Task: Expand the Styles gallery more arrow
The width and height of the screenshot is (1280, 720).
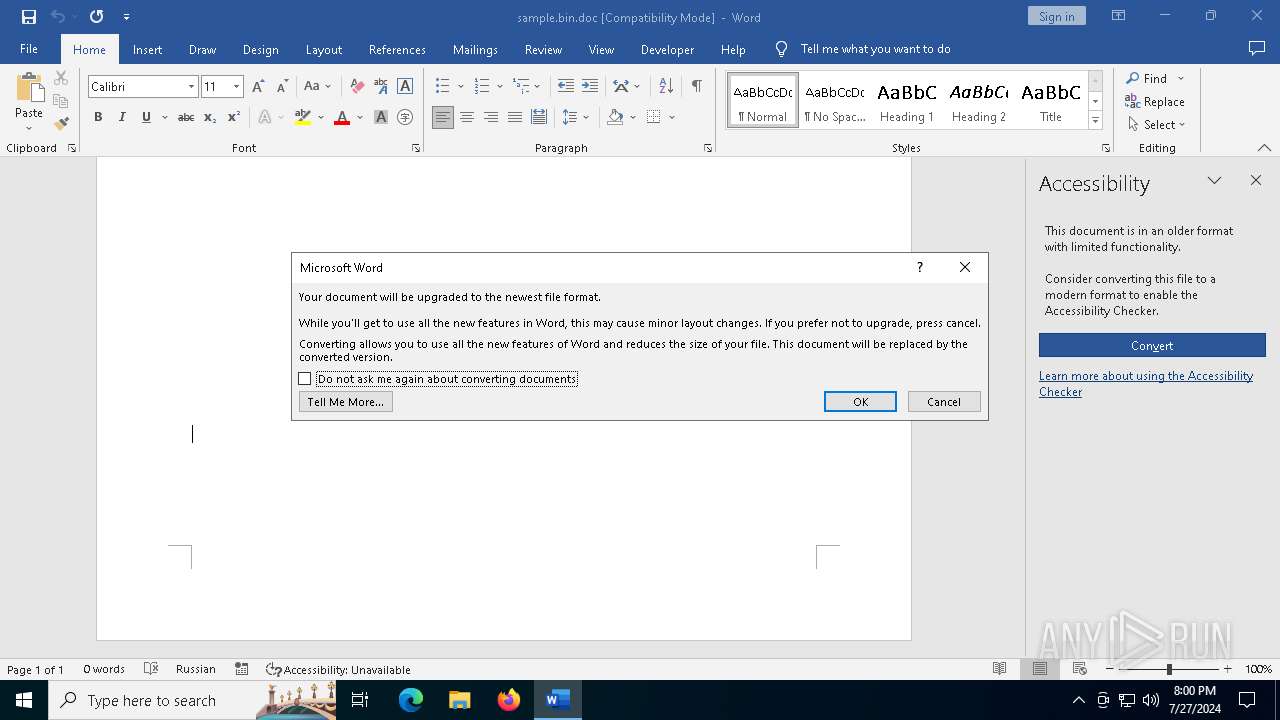Action: (x=1095, y=121)
